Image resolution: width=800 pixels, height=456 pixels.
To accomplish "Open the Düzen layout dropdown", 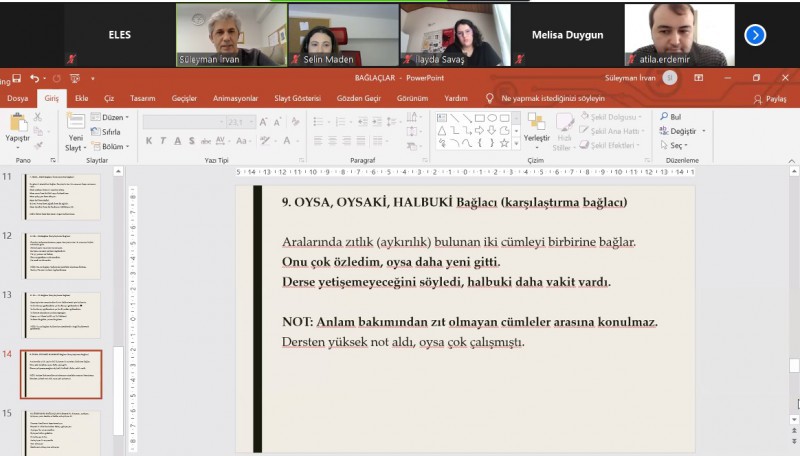I will coord(113,117).
